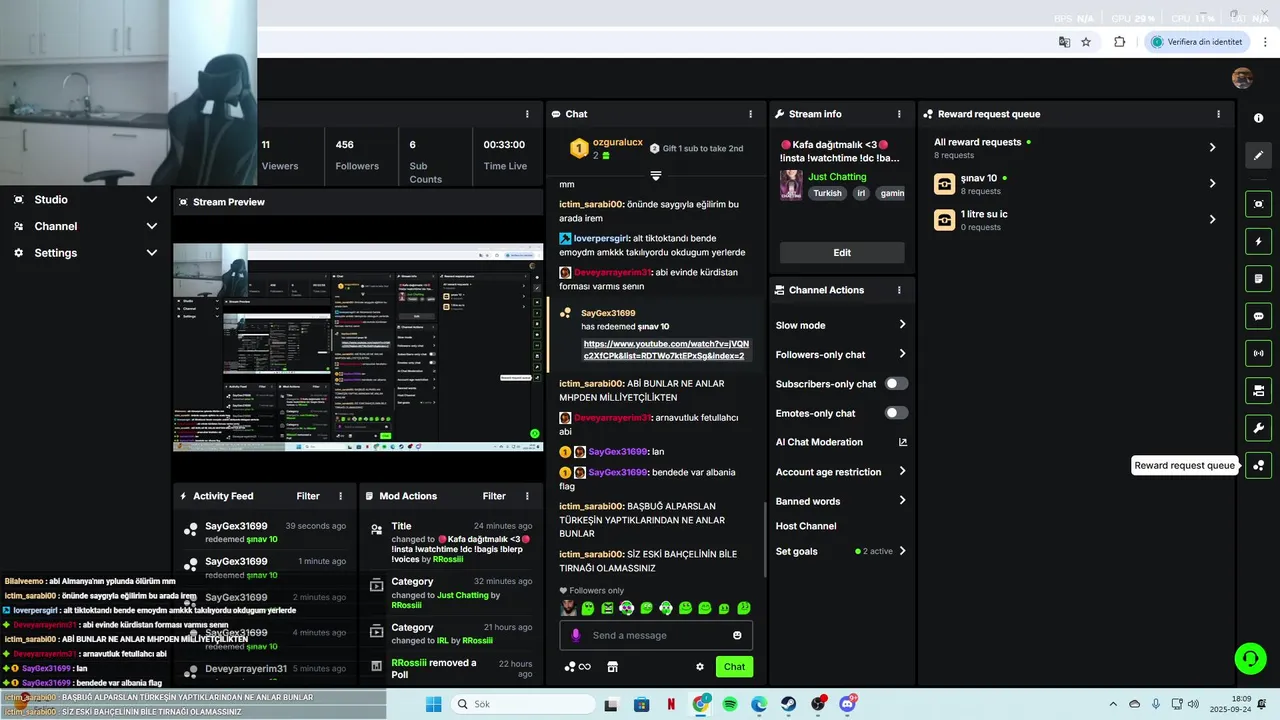1280x720 pixels.
Task: Open the YouTube link in chat
Action: coord(666,349)
